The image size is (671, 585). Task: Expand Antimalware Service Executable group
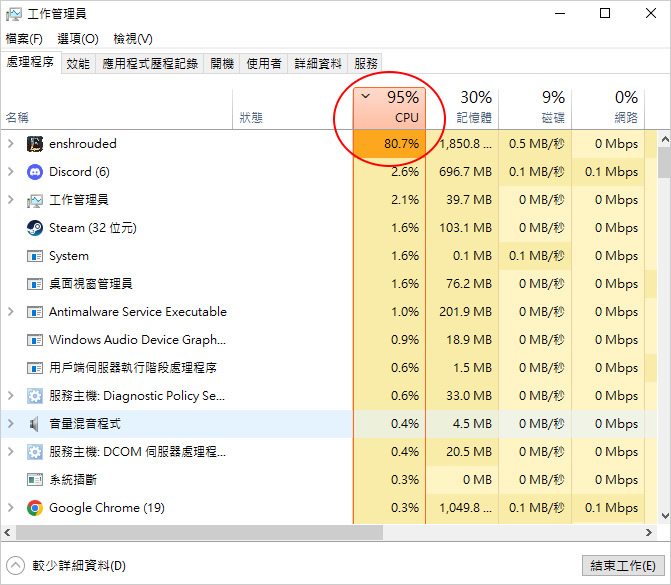11,312
